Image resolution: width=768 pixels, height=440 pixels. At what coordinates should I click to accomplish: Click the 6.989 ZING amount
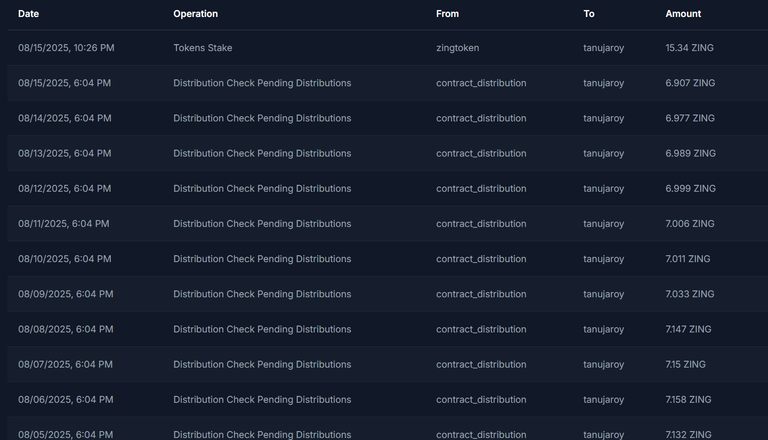[x=690, y=153]
